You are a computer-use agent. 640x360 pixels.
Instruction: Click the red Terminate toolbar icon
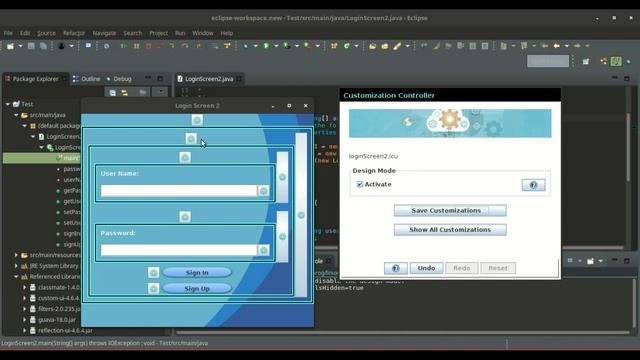149,46
